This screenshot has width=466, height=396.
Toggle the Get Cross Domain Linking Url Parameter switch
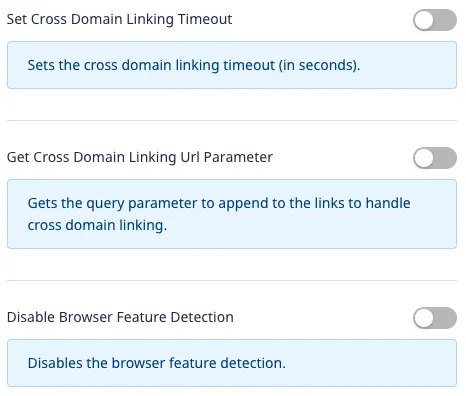pos(435,158)
